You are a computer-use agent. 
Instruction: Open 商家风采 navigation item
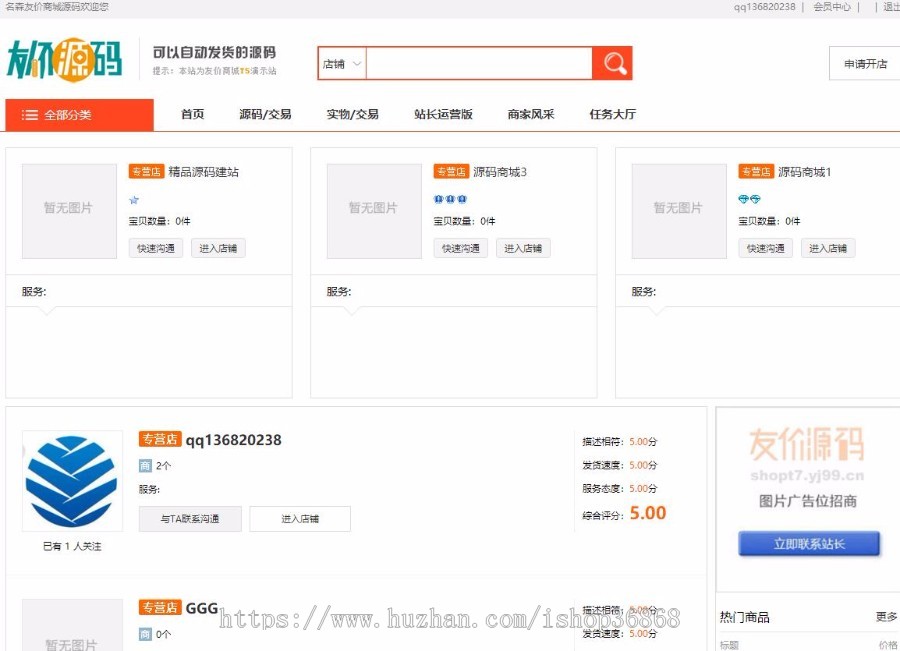pos(531,114)
